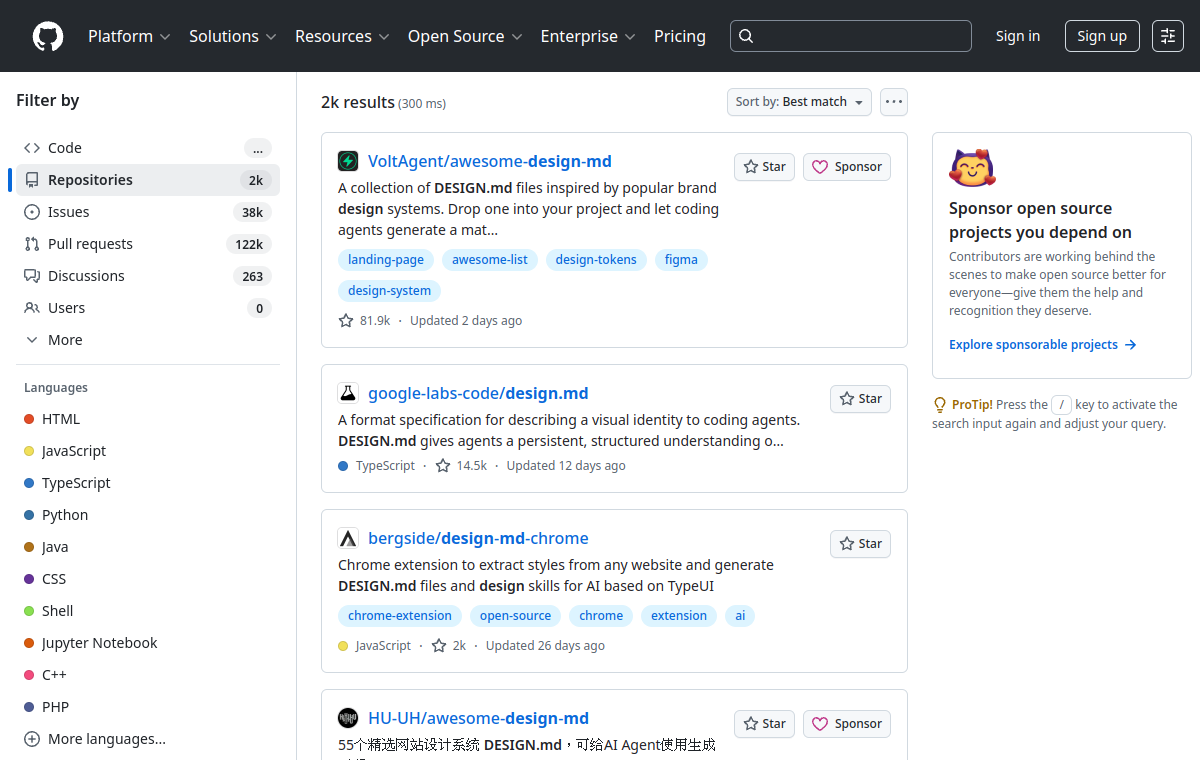Filter by JavaScript language
Image resolution: width=1200 pixels, height=760 pixels.
pyautogui.click(x=148, y=451)
